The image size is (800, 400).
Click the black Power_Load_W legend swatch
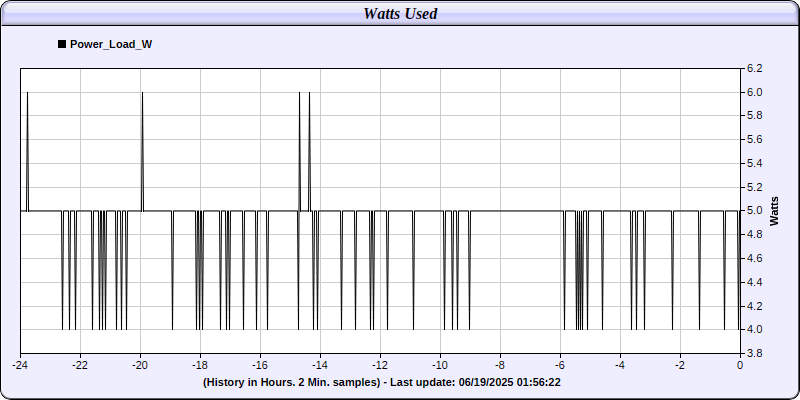[62, 44]
